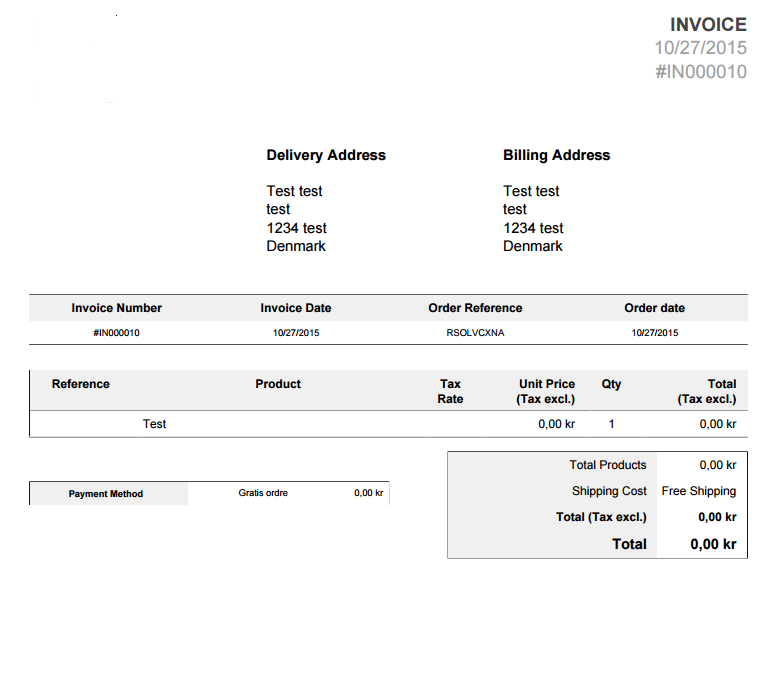The image size is (777, 685).
Task: Click the Order date column header
Action: [x=655, y=308]
